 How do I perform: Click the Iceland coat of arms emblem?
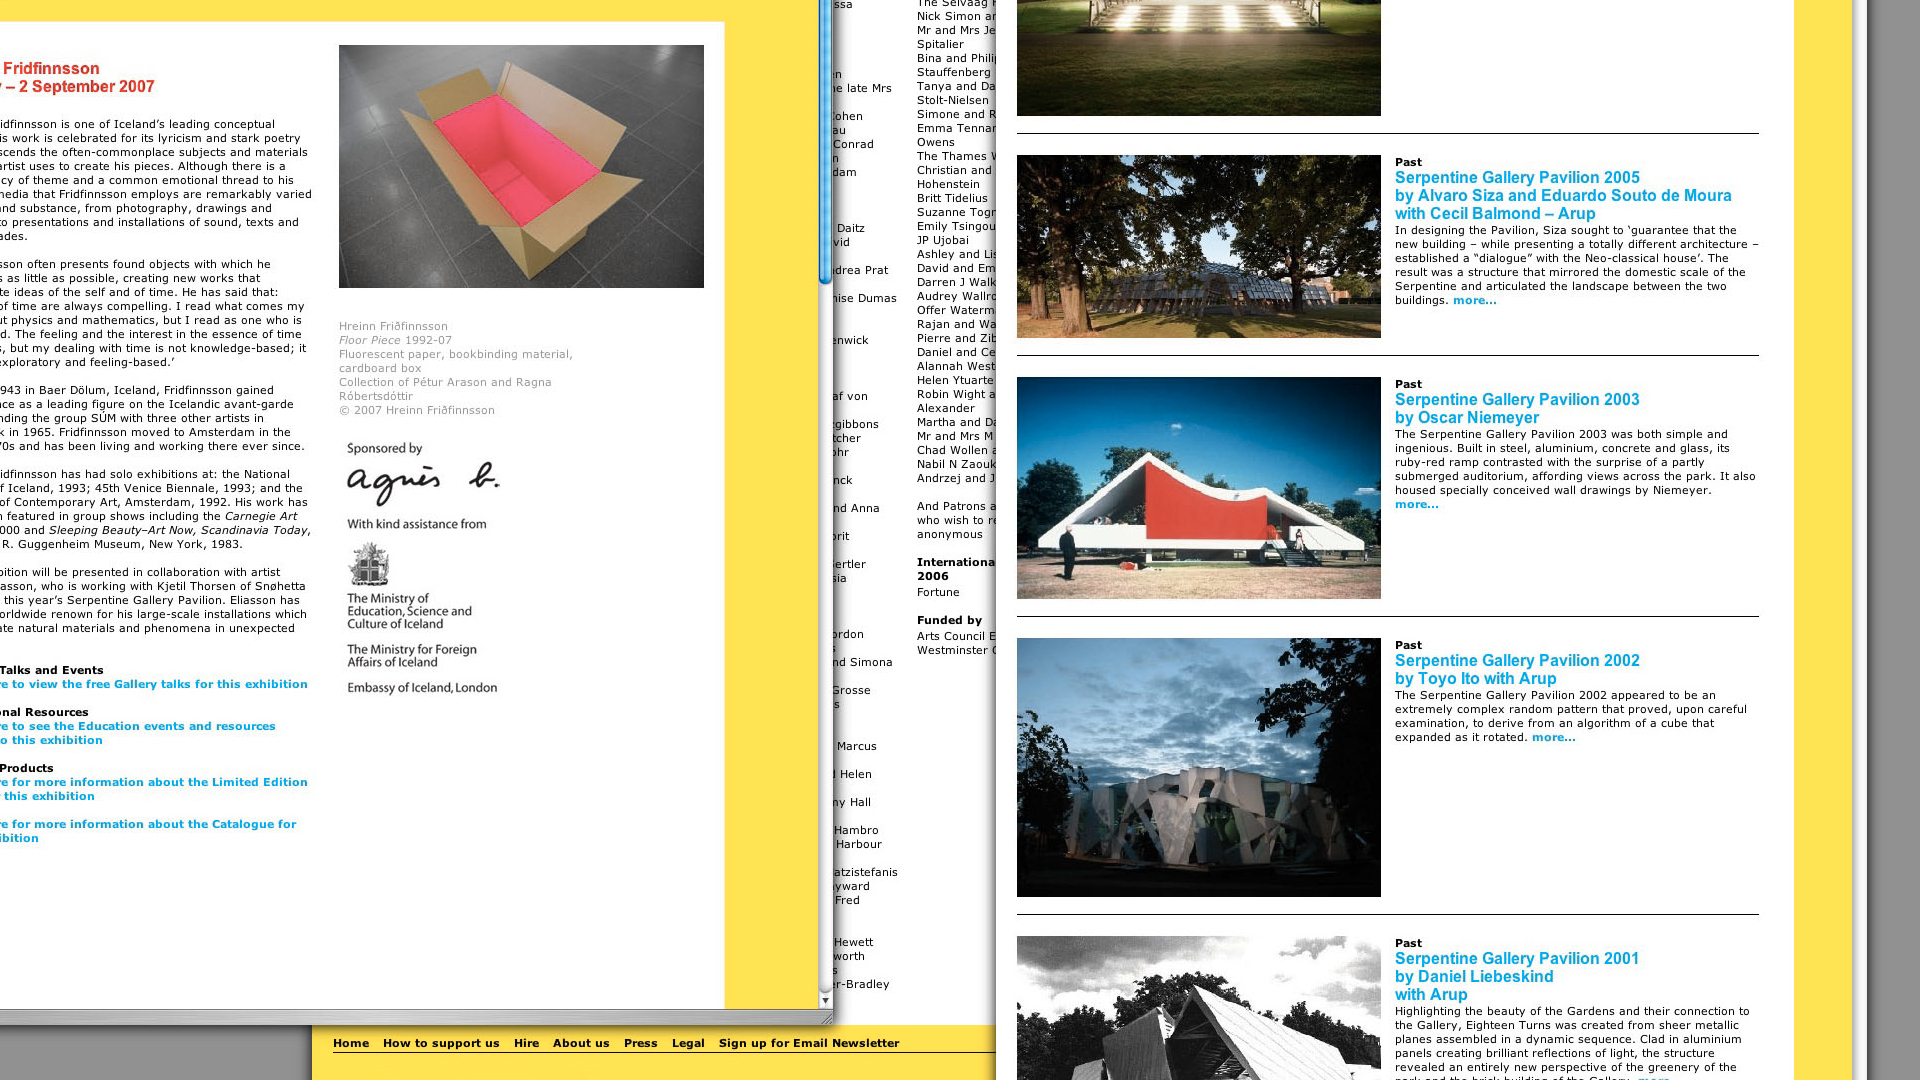coord(368,565)
